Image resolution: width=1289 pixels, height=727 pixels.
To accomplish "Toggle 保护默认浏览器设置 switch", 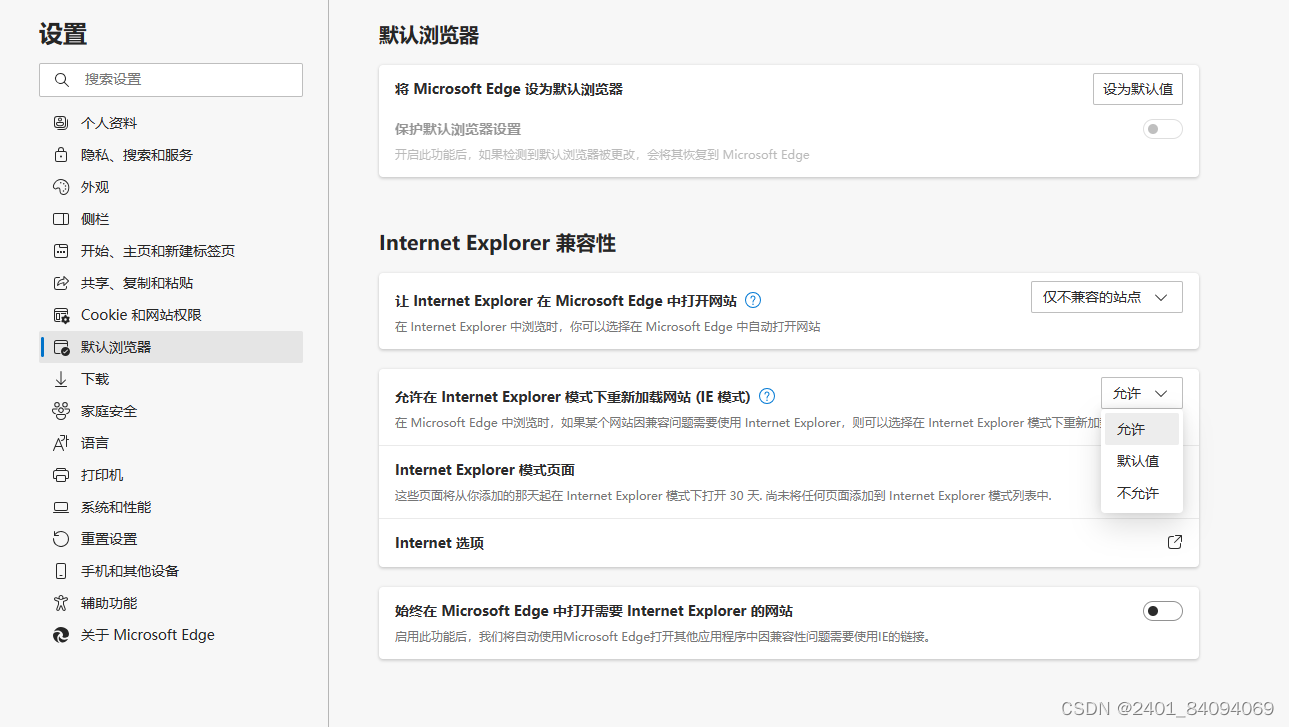I will [x=1162, y=129].
